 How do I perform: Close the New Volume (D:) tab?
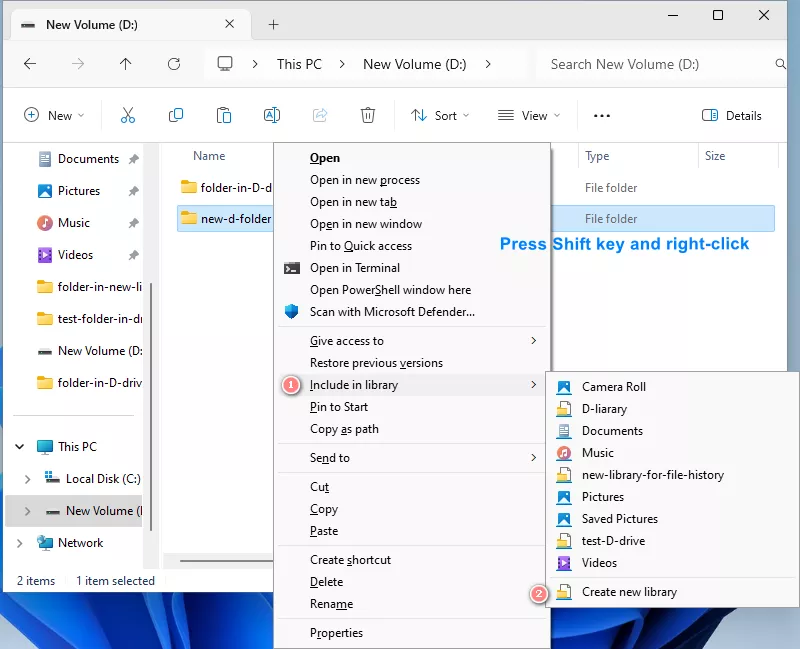[x=230, y=24]
